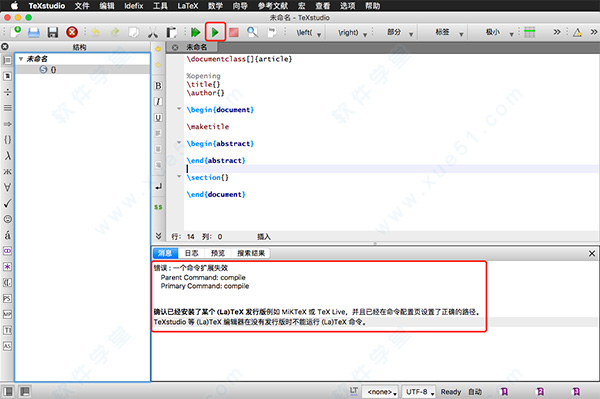Switch to the 搜索结果 tab
The image size is (600, 399).
click(251, 253)
